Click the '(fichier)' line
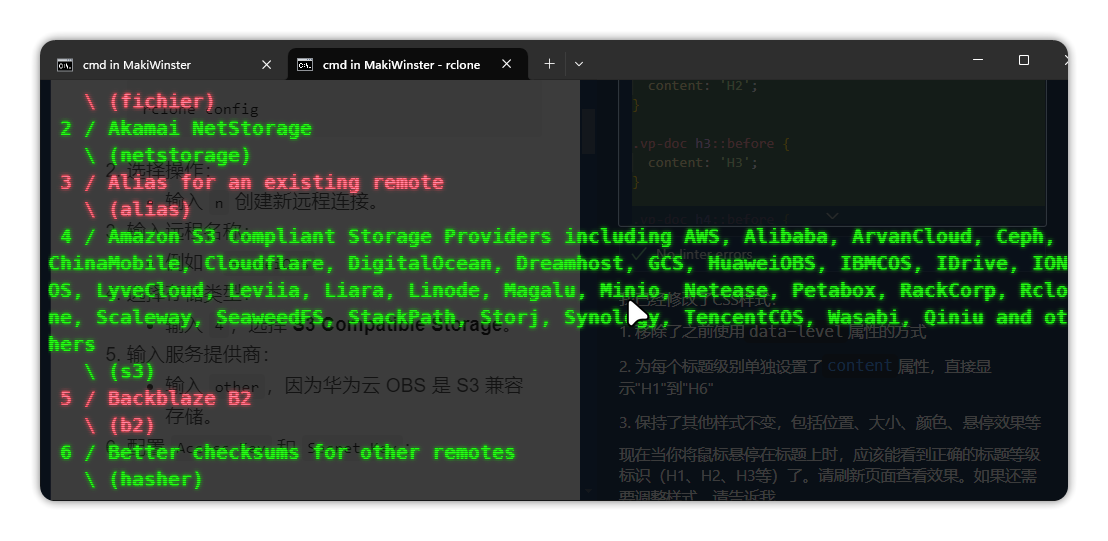 (x=149, y=101)
